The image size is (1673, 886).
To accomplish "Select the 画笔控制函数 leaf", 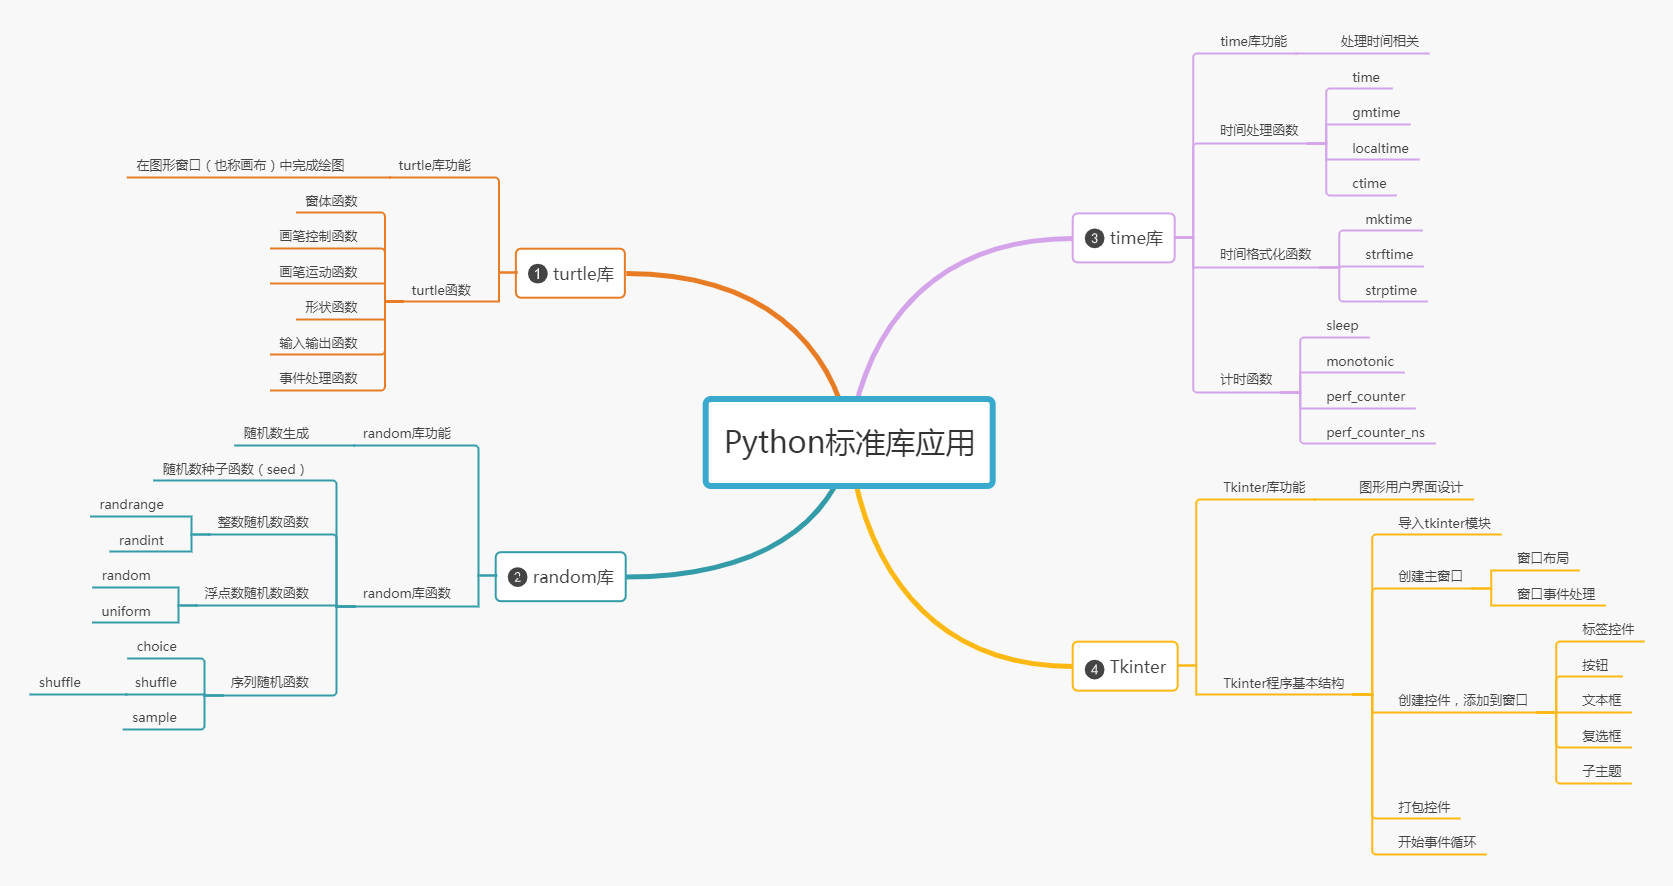I will [x=318, y=236].
